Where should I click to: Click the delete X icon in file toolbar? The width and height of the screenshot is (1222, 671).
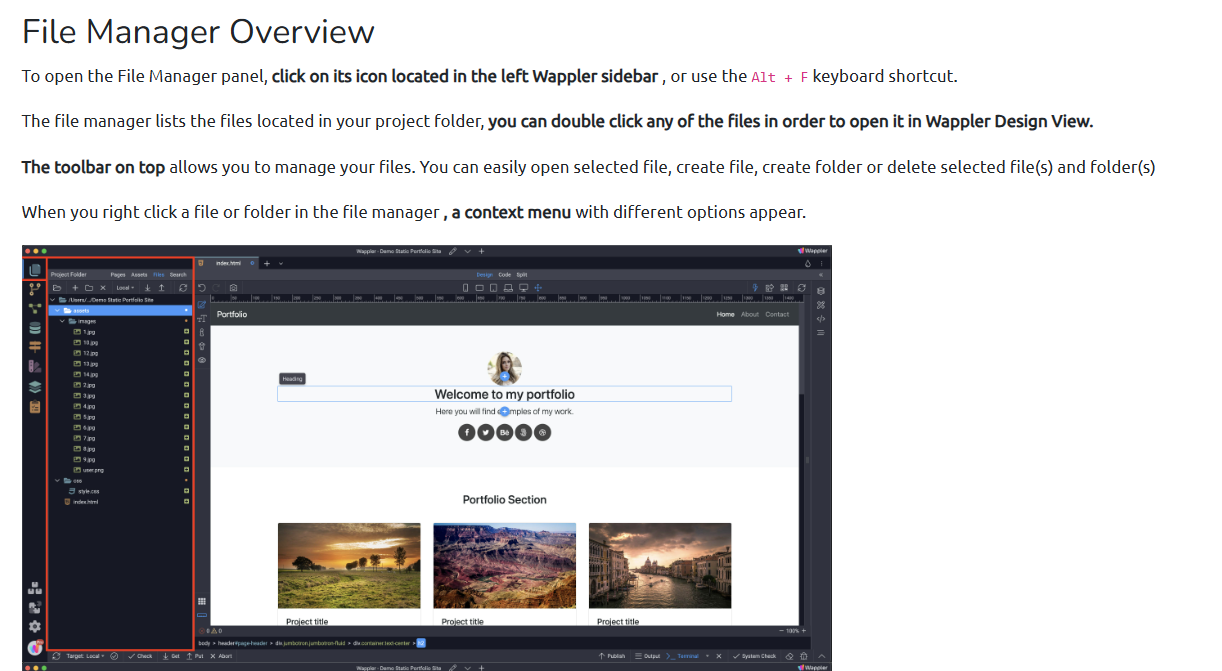click(103, 287)
